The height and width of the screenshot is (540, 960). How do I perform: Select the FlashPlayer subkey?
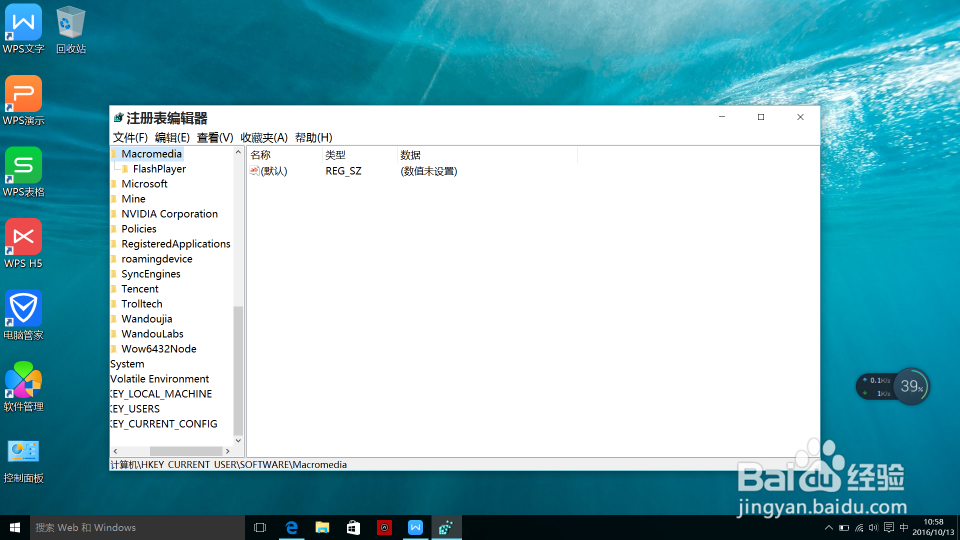(159, 169)
